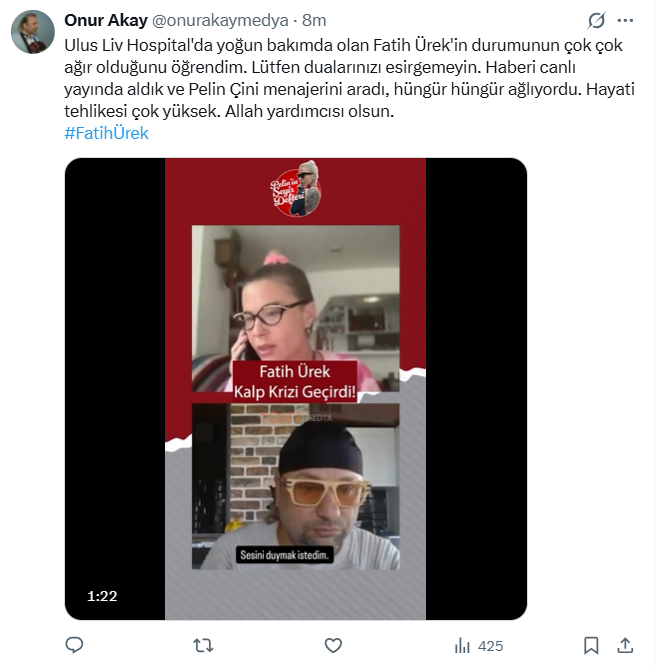
Task: Open the @onurakaymedya handle link
Action: 220,20
